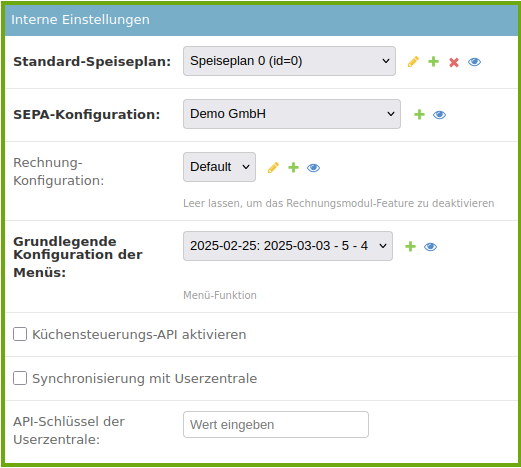Delete the selected Standard-Speiseplan with red X
The height and width of the screenshot is (468, 521).
click(x=454, y=62)
